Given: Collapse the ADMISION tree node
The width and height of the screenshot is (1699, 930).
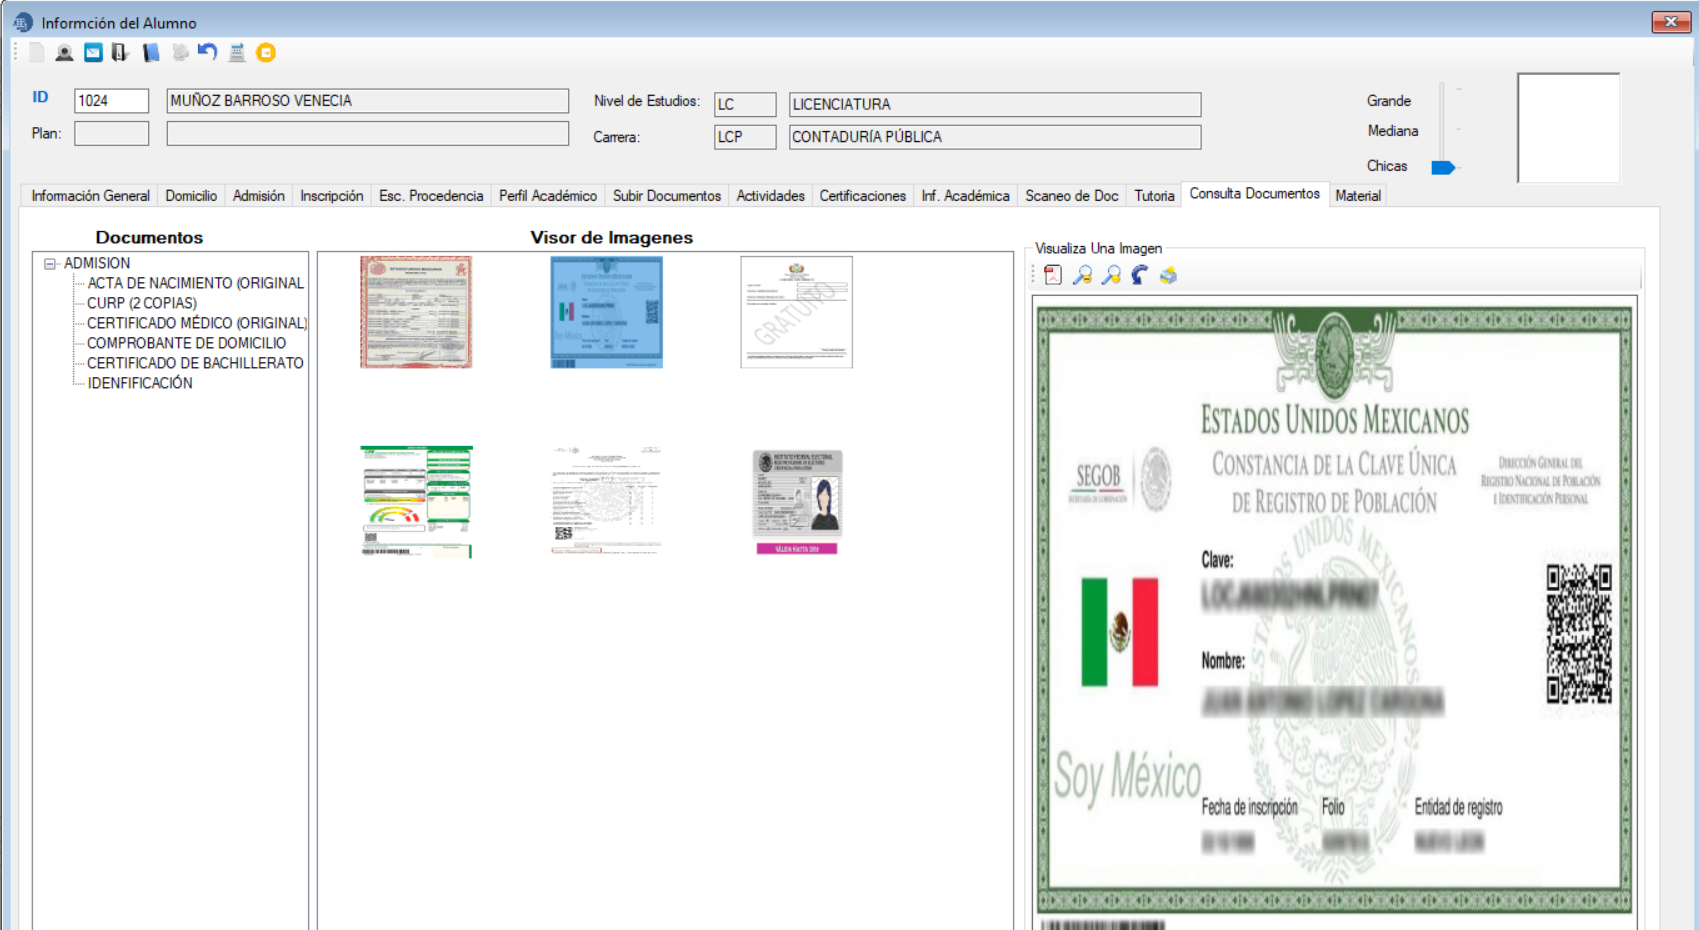Looking at the screenshot, I should coord(49,264).
